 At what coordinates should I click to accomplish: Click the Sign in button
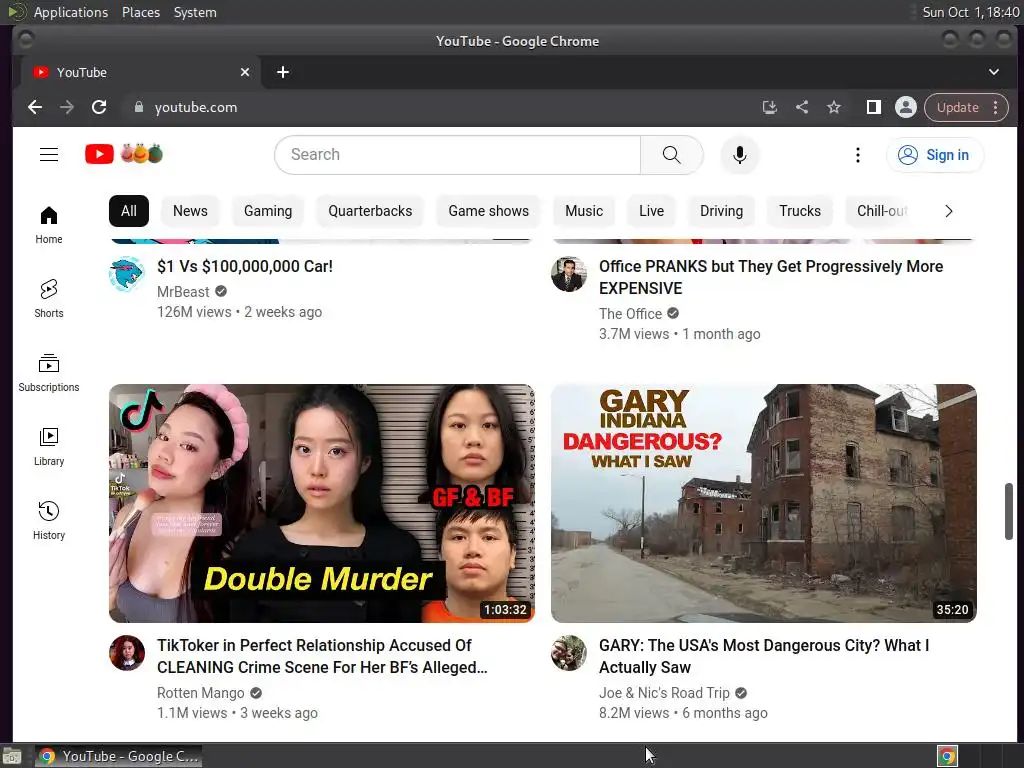[935, 155]
